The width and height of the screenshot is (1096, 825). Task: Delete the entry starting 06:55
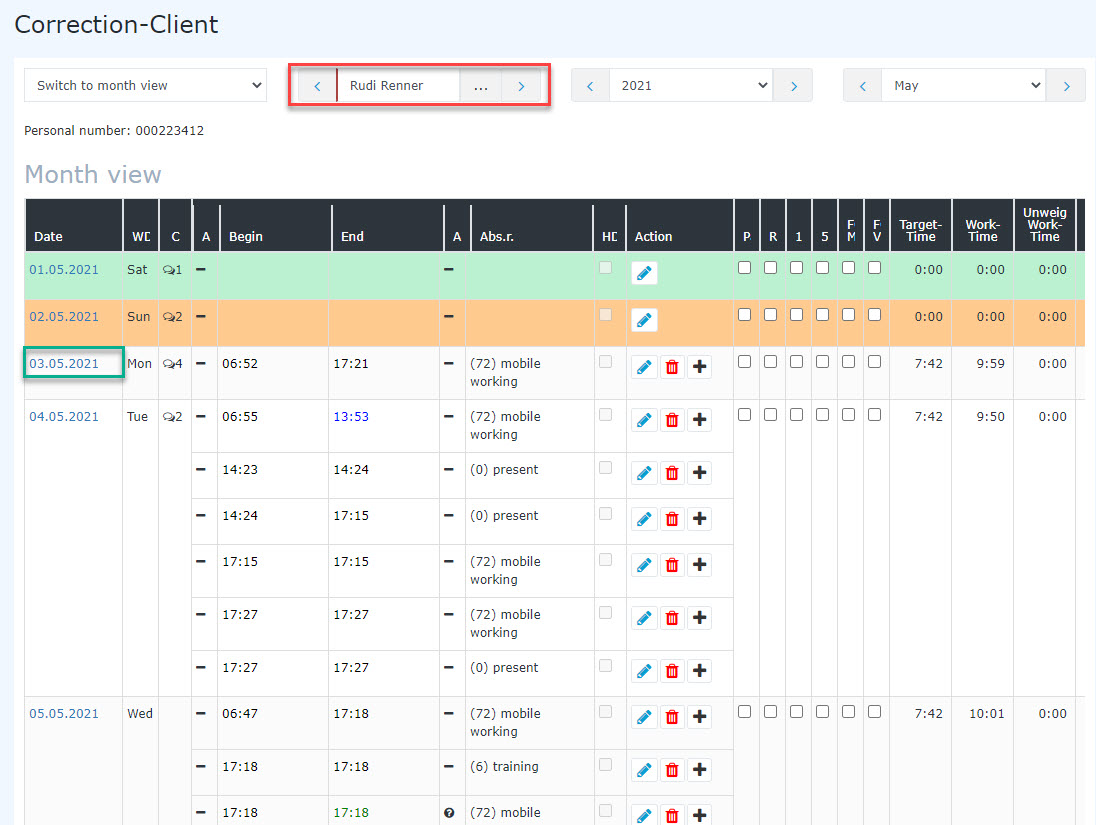[x=672, y=419]
